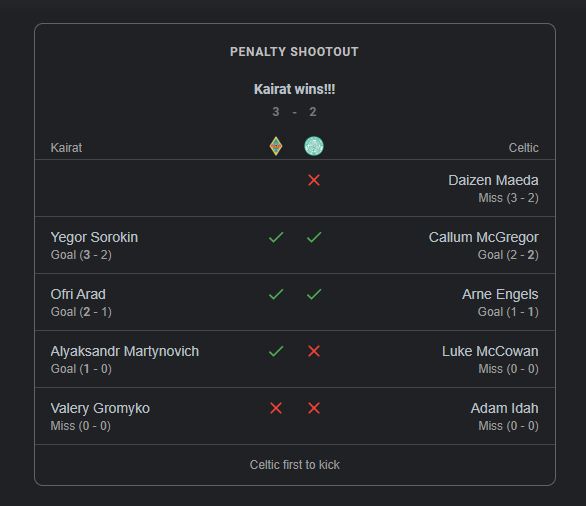Click green check next to Arne Engels
This screenshot has width=586, height=506.
tap(314, 294)
